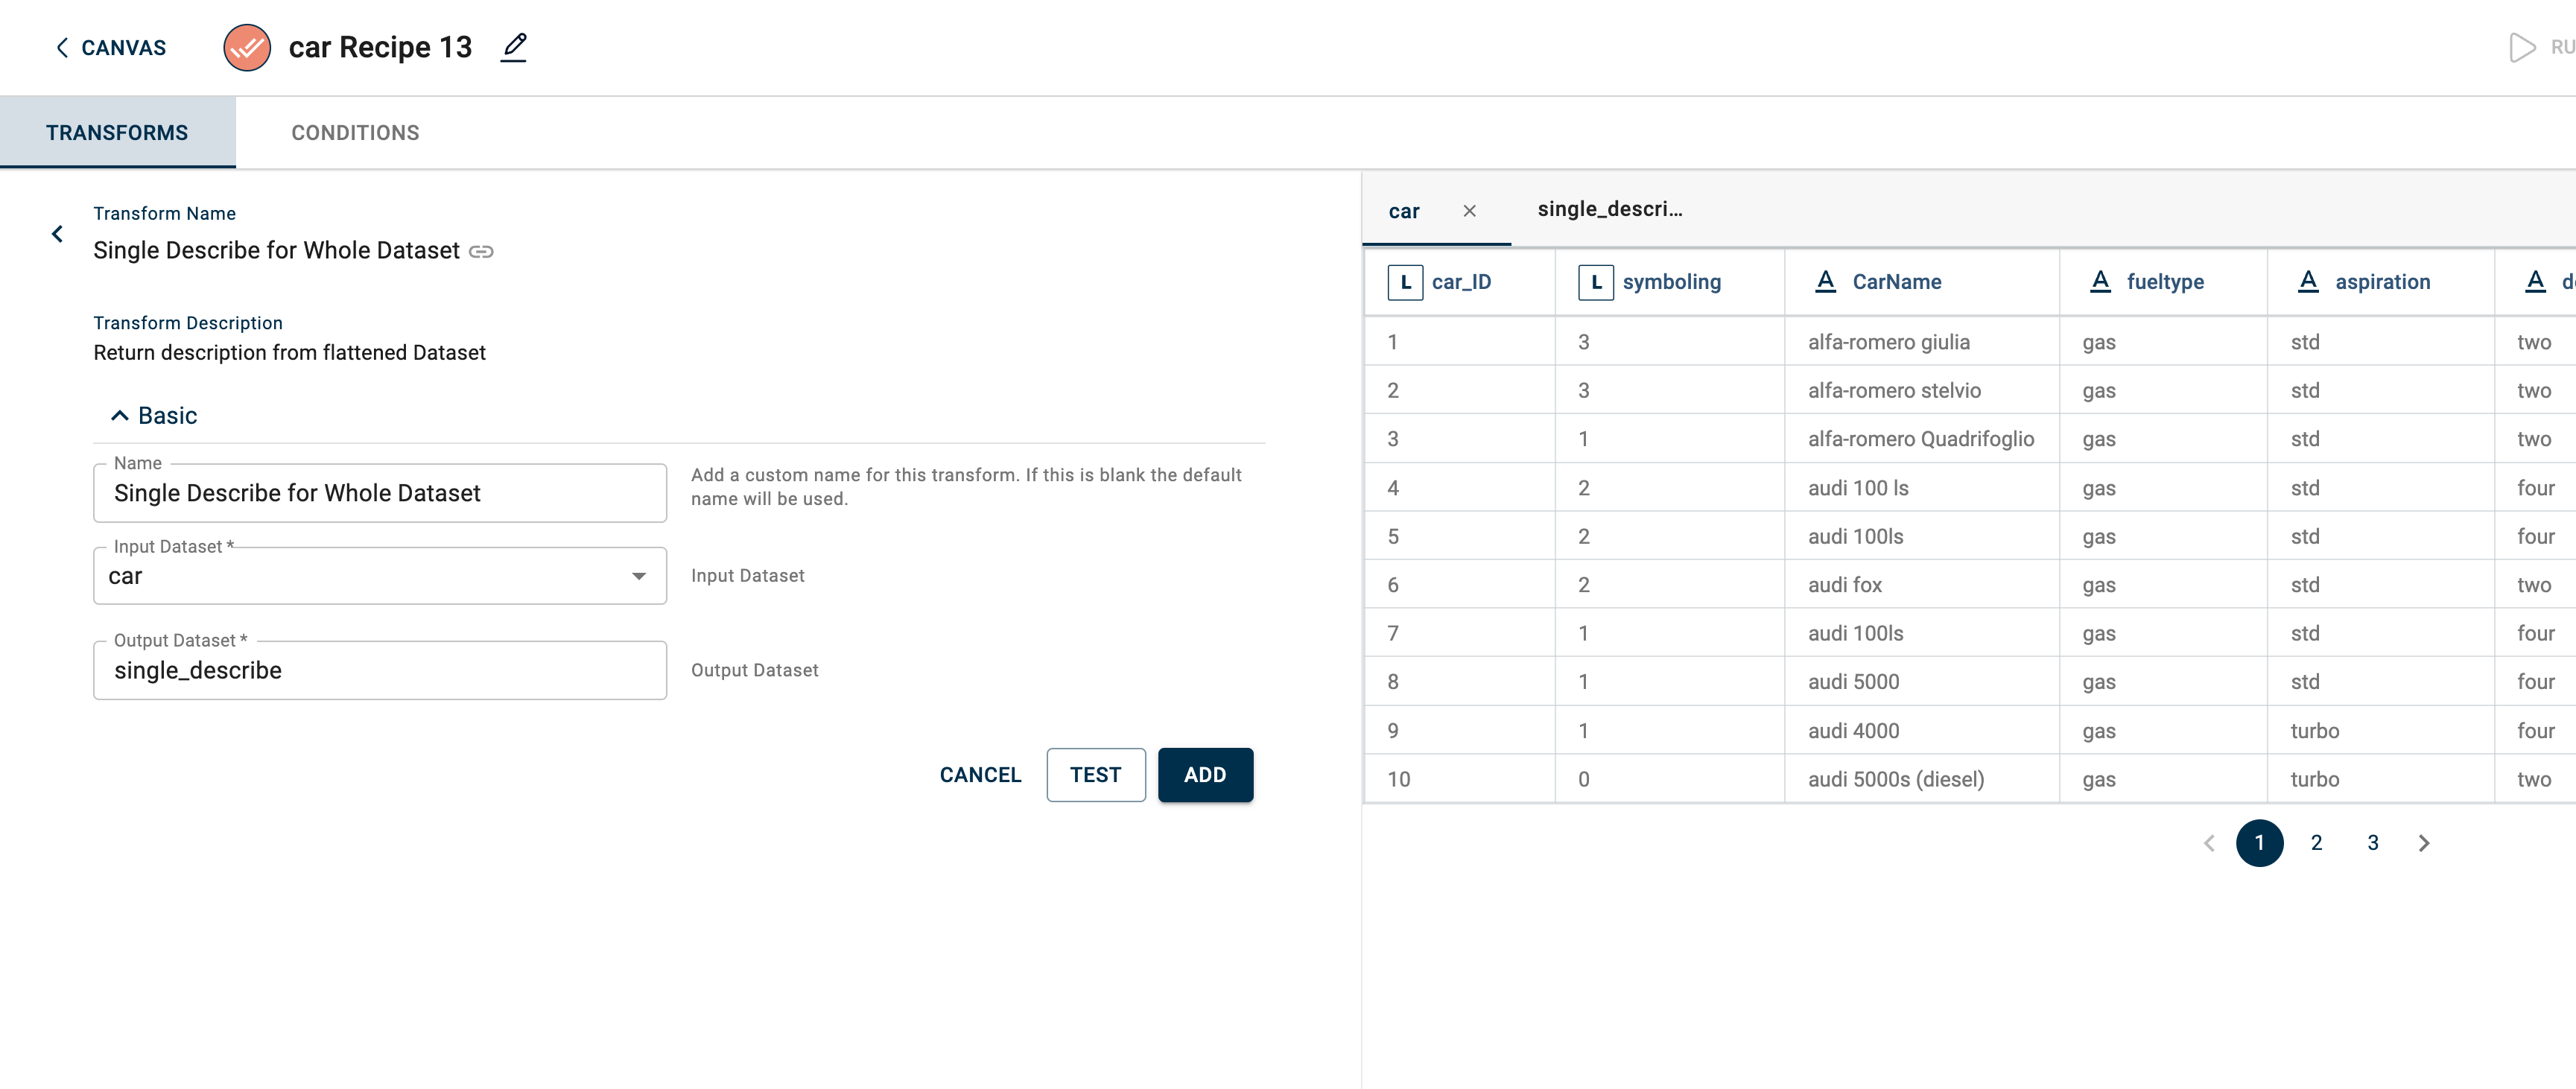2576x1089 pixels.
Task: Click the CarName text type icon
Action: [x=1825, y=282]
